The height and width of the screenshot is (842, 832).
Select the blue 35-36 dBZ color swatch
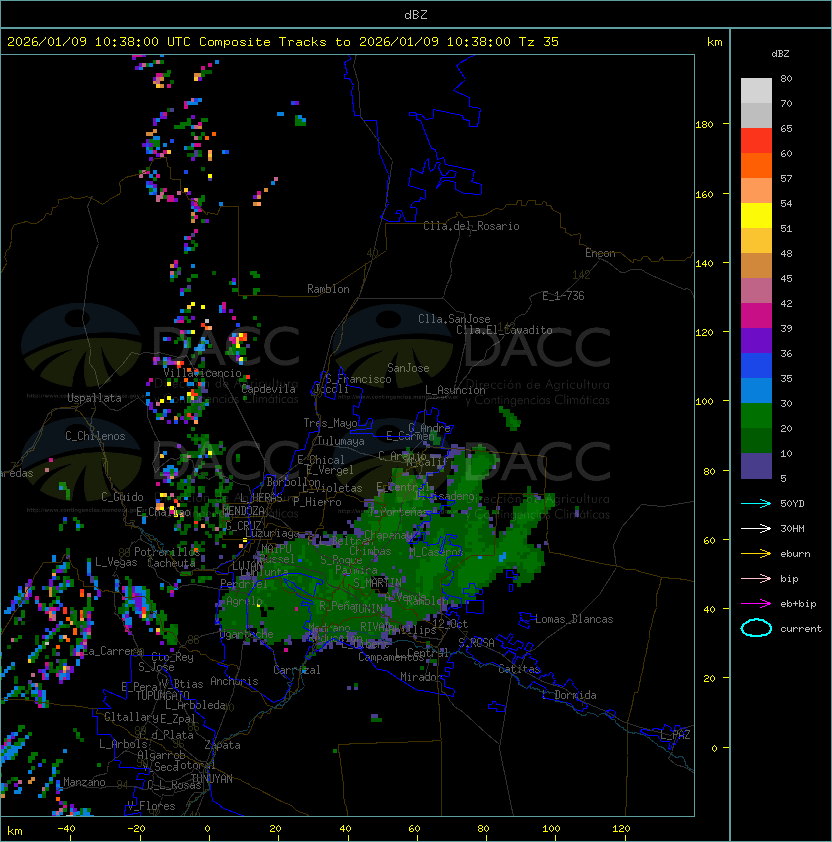(x=756, y=366)
